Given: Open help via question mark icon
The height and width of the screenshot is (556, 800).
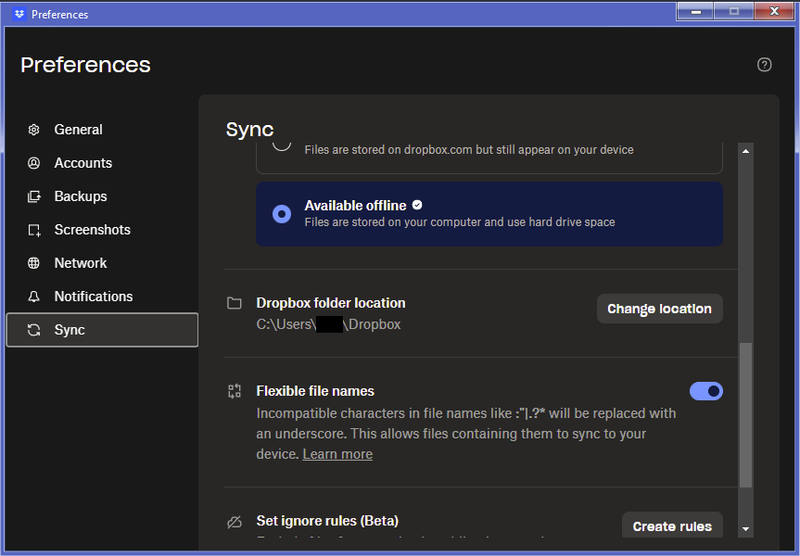Looking at the screenshot, I should [764, 65].
